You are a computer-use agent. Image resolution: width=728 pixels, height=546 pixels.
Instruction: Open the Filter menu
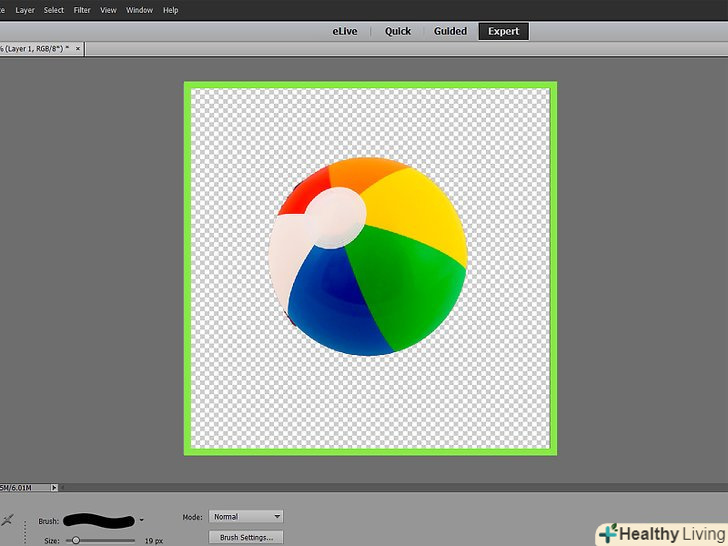coord(82,10)
